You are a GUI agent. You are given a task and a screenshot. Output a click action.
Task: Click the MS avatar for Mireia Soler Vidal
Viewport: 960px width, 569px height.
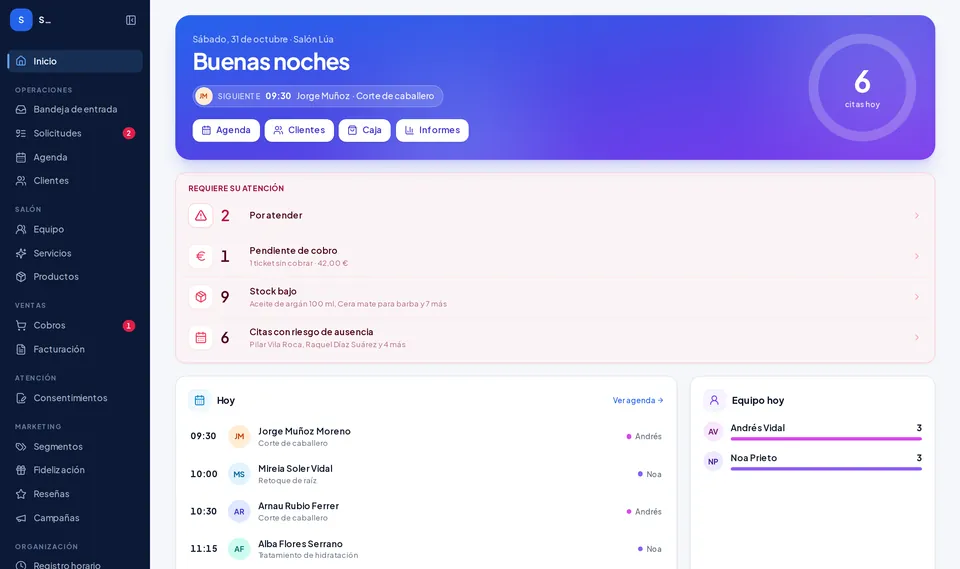click(239, 474)
